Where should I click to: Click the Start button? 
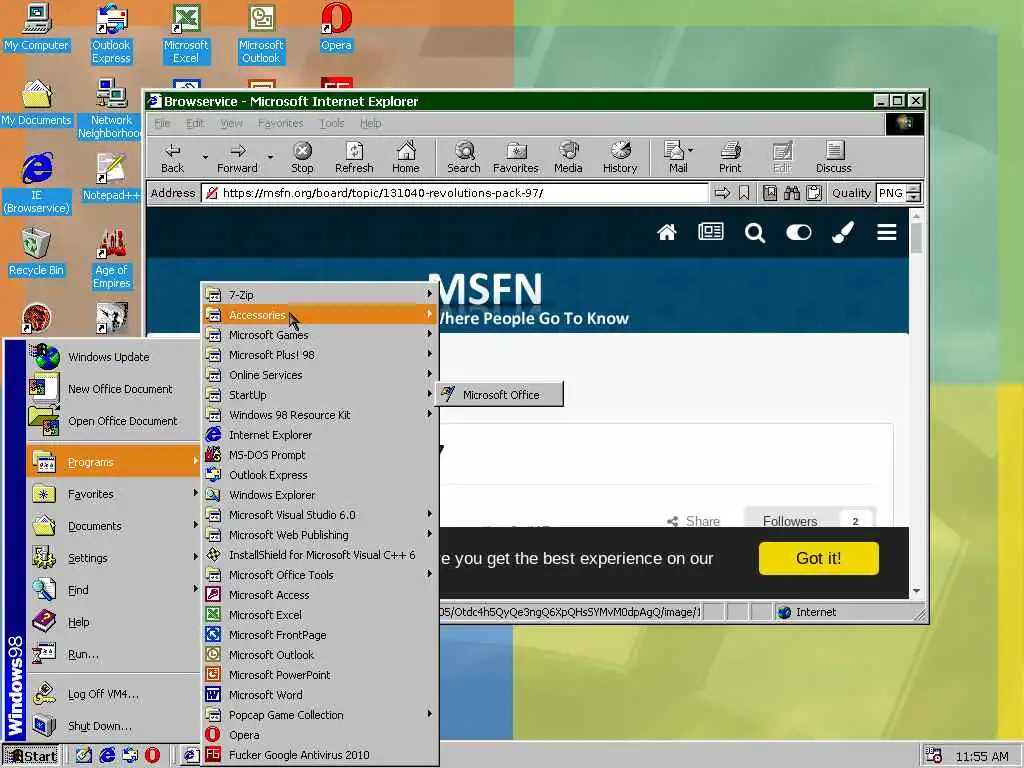pyautogui.click(x=31, y=756)
